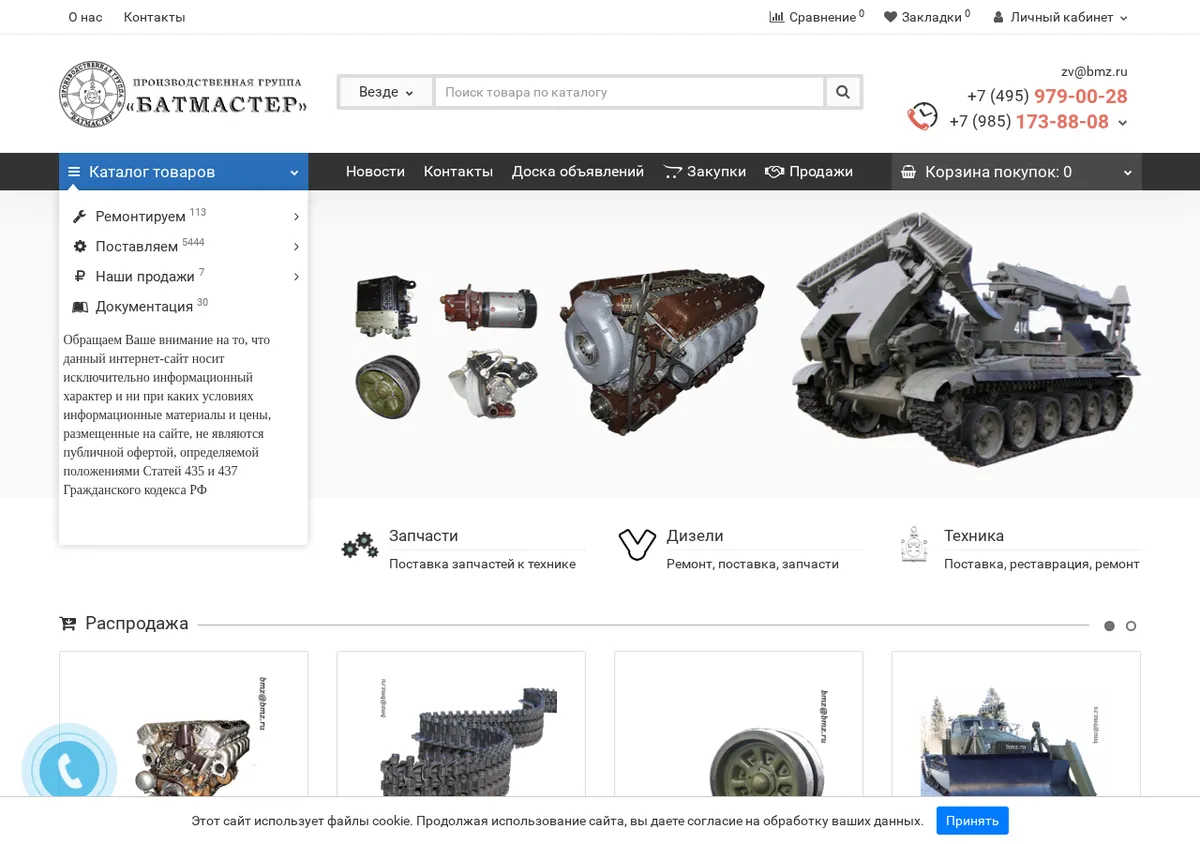This screenshot has width=1200, height=844.
Task: Focus the catalog search input field
Action: (630, 92)
